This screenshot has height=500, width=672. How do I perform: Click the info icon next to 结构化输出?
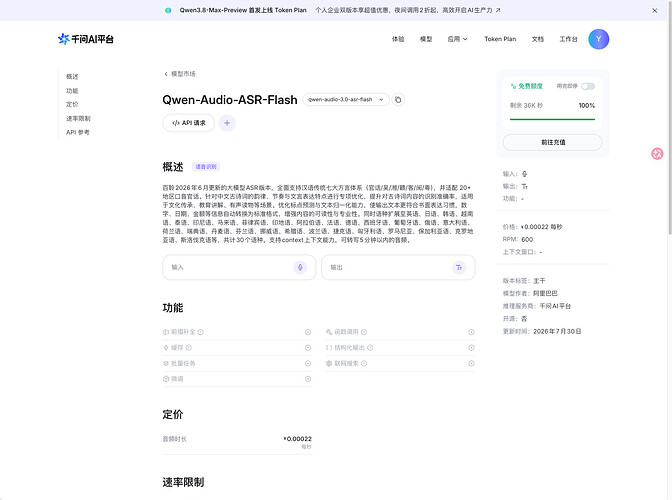(370, 347)
